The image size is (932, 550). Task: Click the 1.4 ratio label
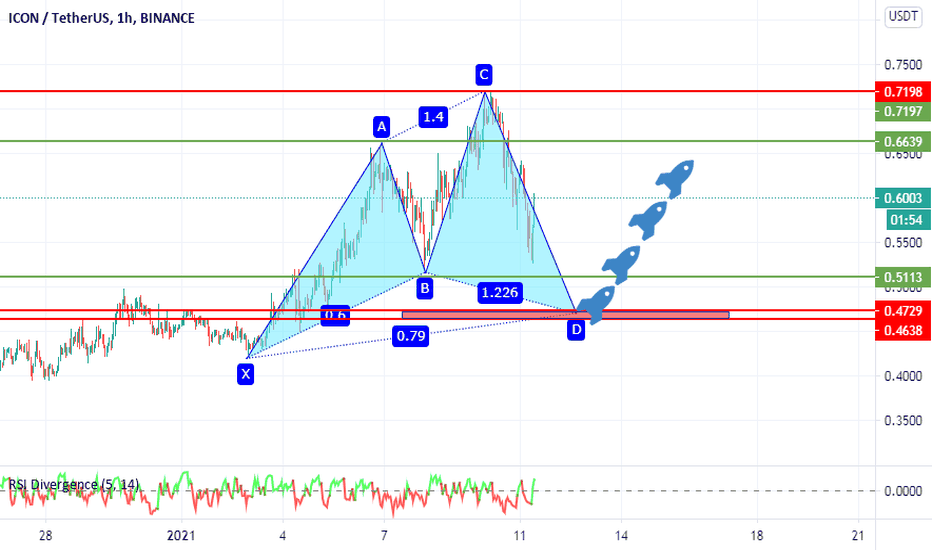[x=433, y=117]
